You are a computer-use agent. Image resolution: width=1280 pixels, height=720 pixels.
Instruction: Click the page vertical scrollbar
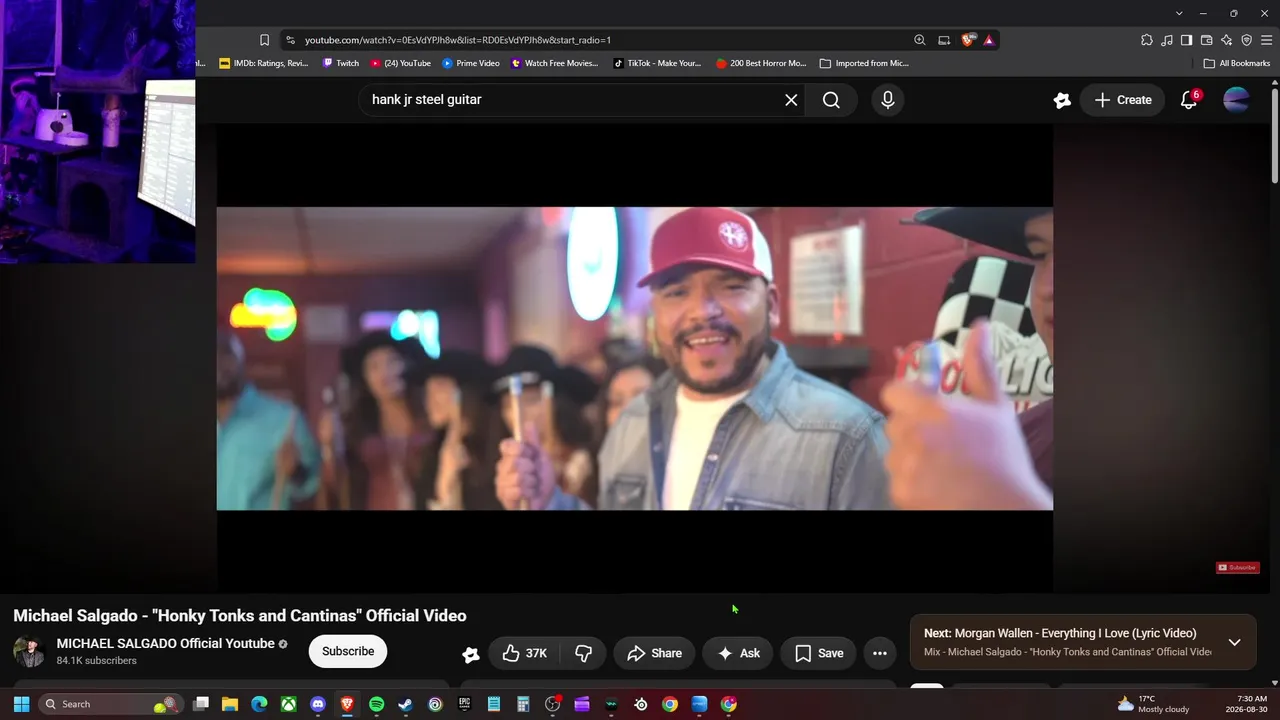coord(1274,135)
